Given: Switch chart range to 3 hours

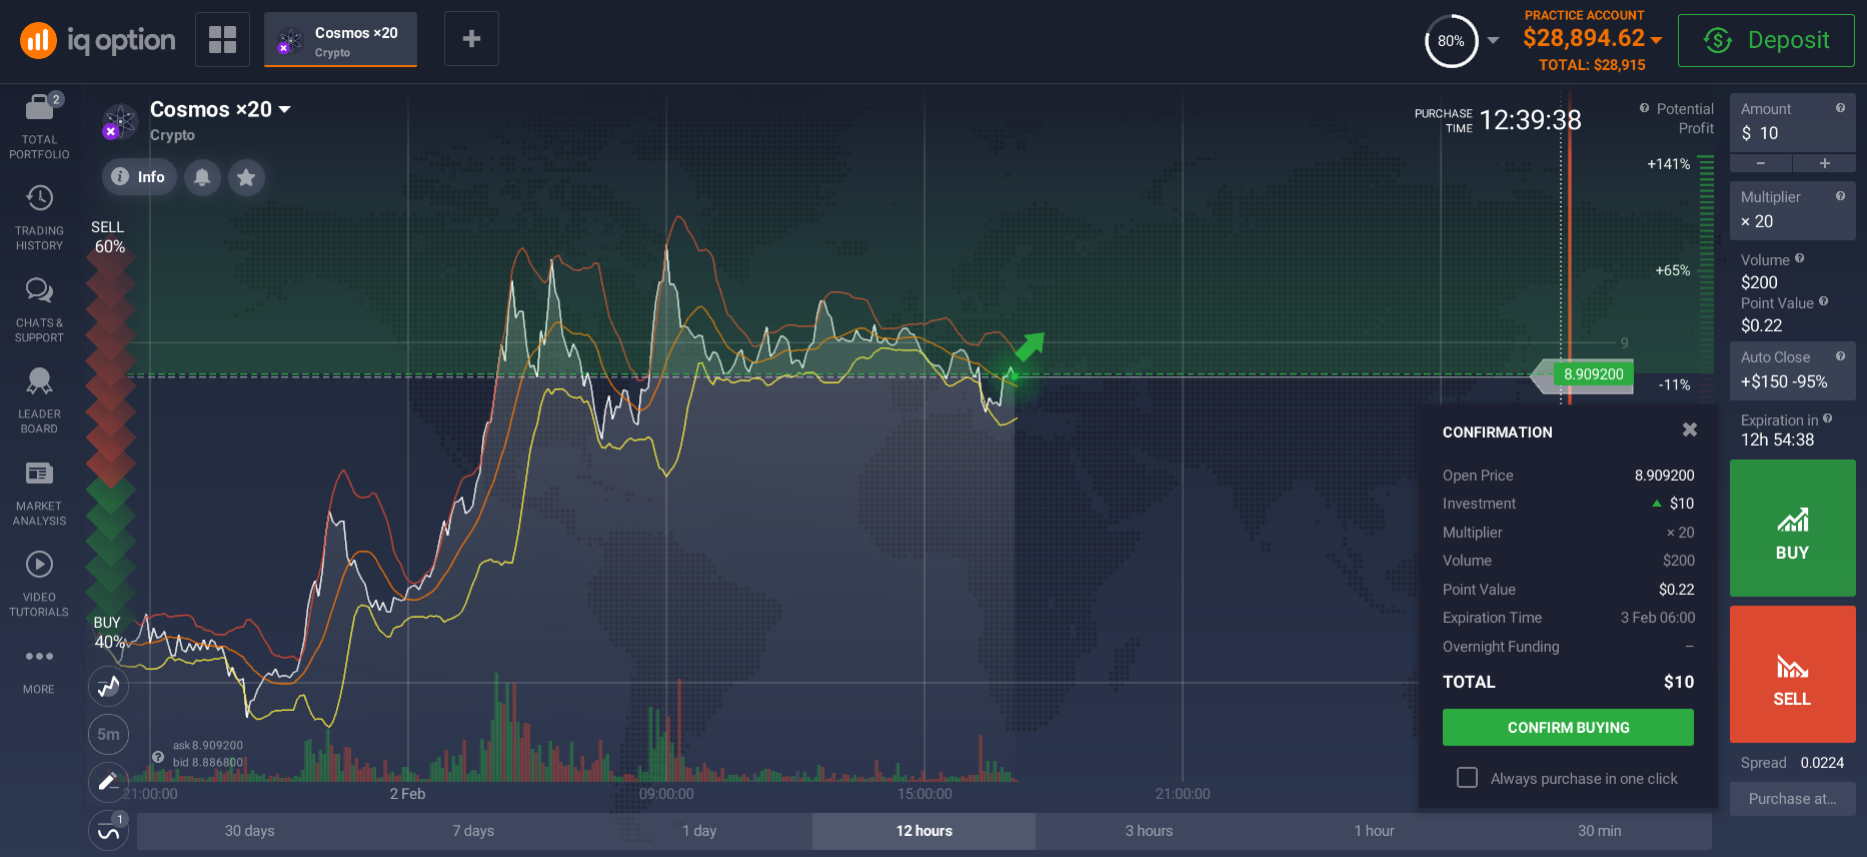Looking at the screenshot, I should tap(1148, 831).
